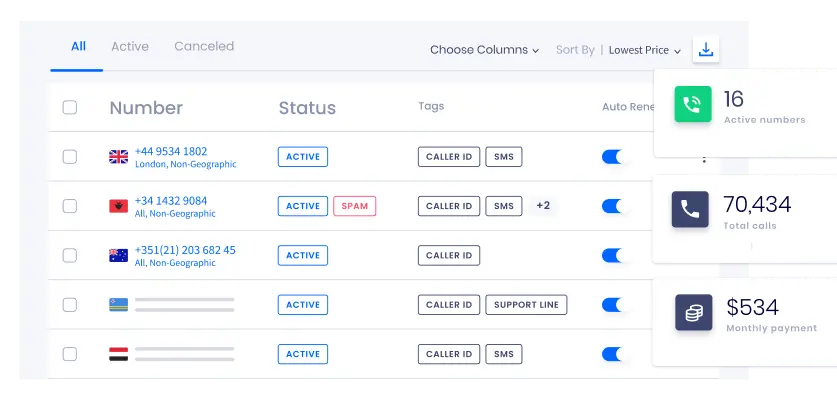Click the green active numbers phone icon

(691, 104)
